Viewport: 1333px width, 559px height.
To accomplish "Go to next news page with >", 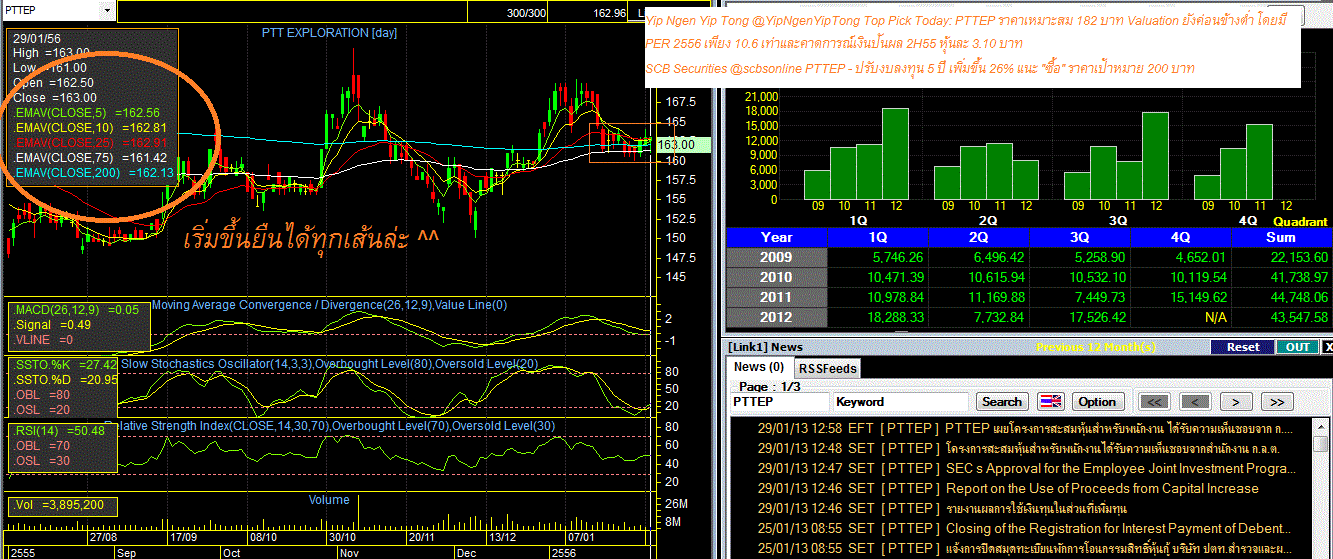I will [x=1235, y=401].
